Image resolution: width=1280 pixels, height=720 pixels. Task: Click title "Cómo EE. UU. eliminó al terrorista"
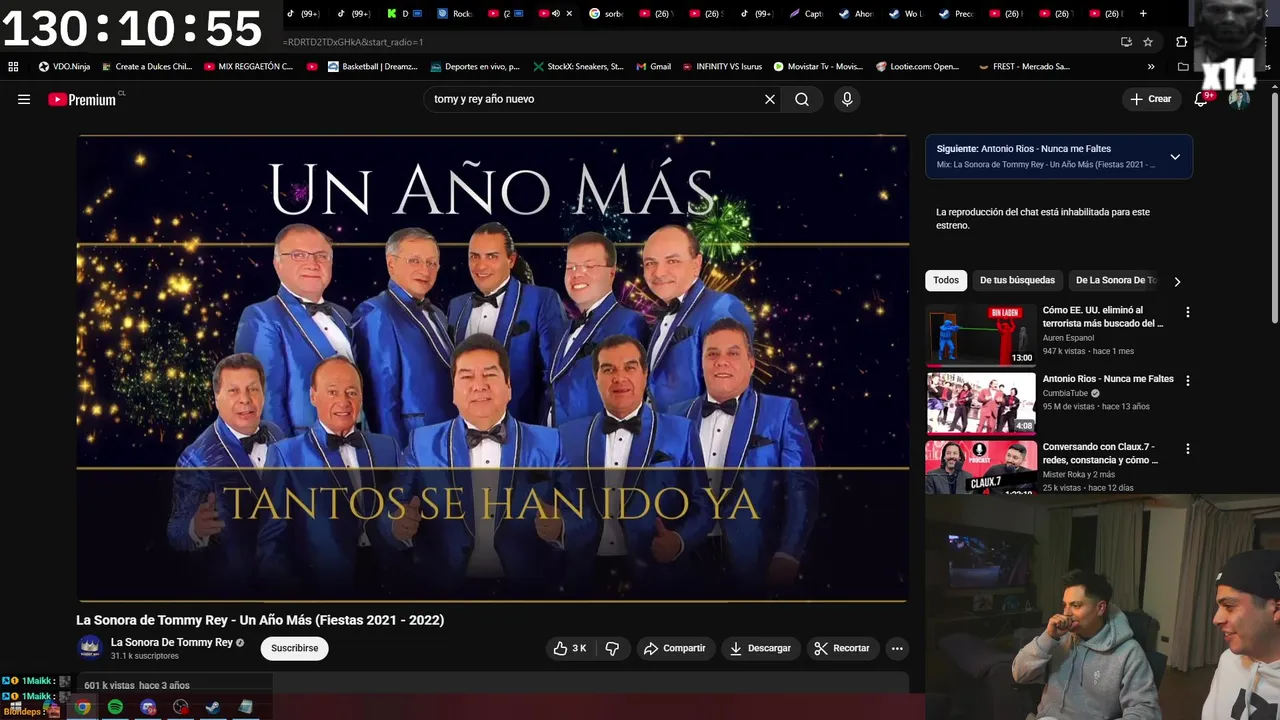1103,317
